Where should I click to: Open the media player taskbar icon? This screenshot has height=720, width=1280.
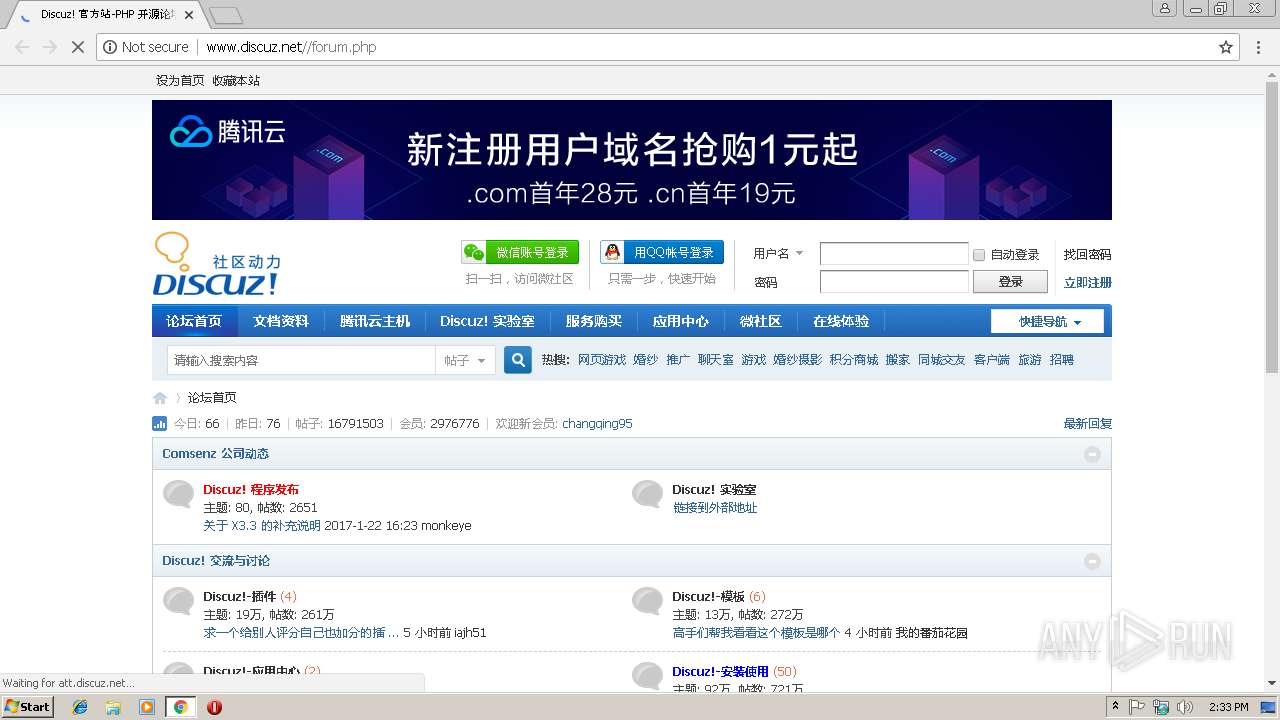[x=147, y=707]
